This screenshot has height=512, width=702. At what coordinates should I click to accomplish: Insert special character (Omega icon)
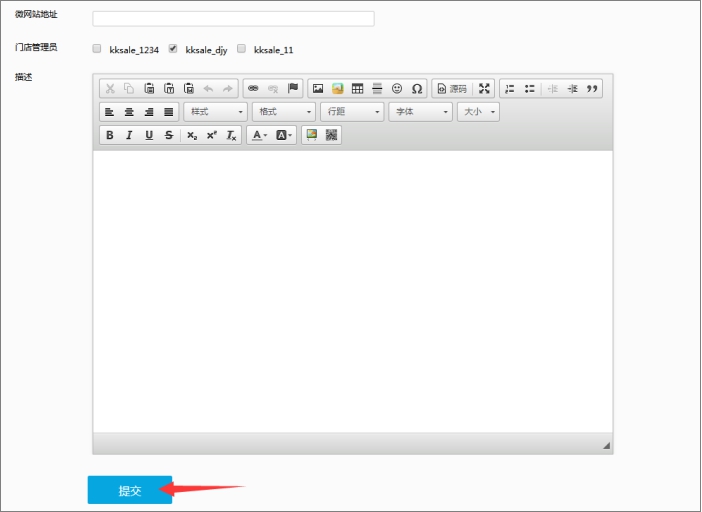click(x=417, y=89)
